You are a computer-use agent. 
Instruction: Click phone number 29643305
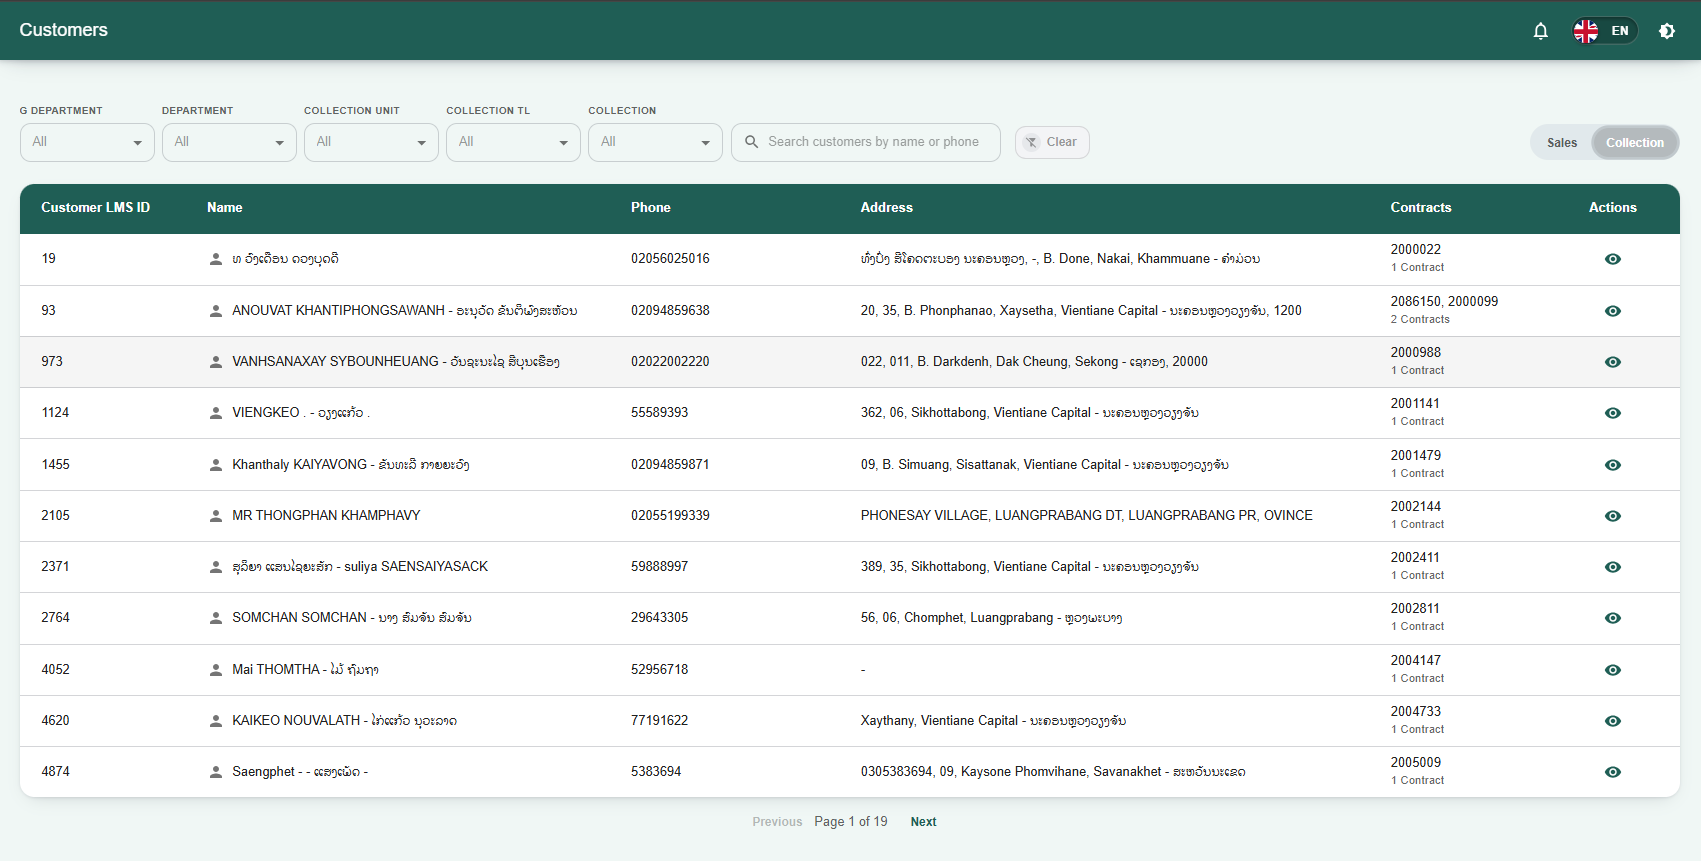point(659,618)
